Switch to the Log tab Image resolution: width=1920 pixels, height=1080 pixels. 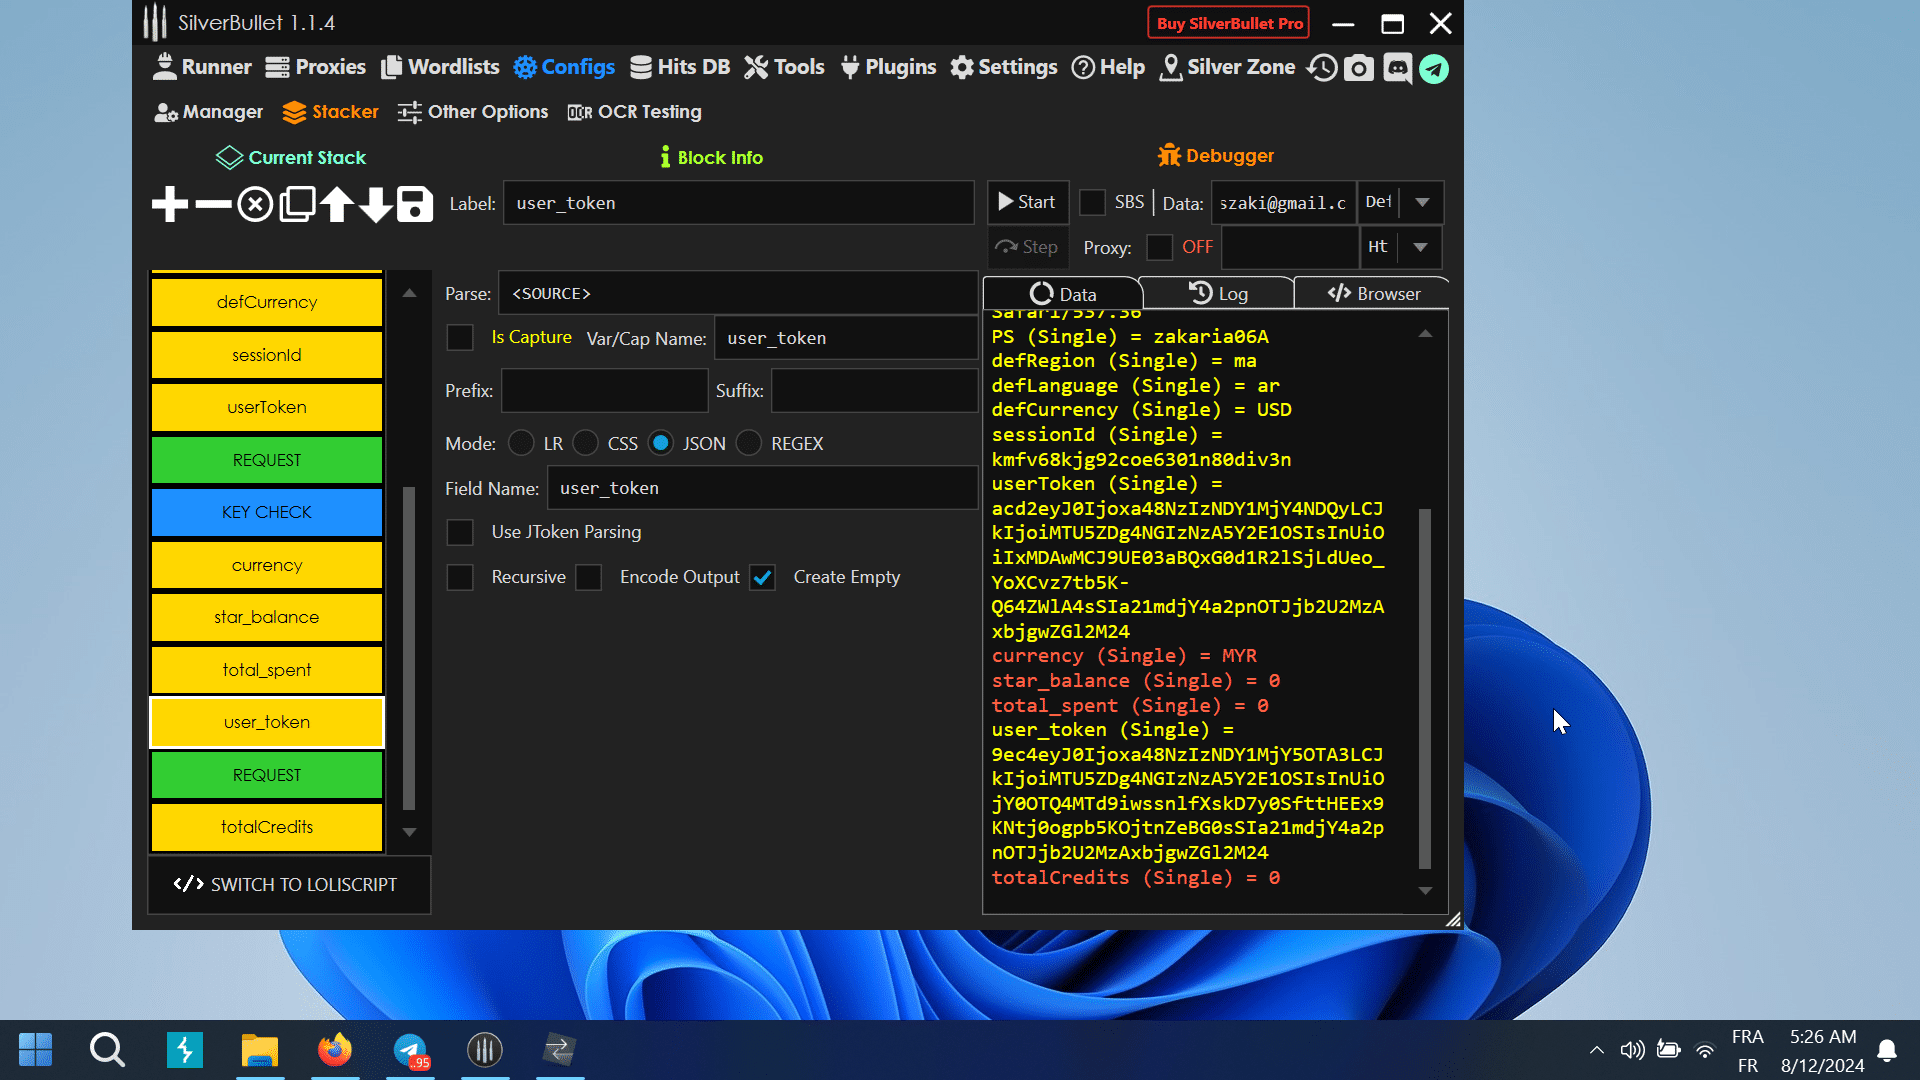pyautogui.click(x=1218, y=294)
